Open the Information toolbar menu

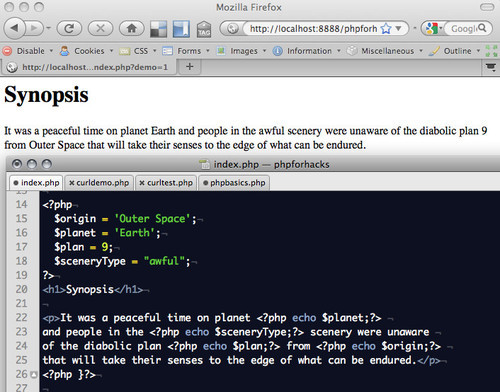pyautogui.click(x=307, y=51)
